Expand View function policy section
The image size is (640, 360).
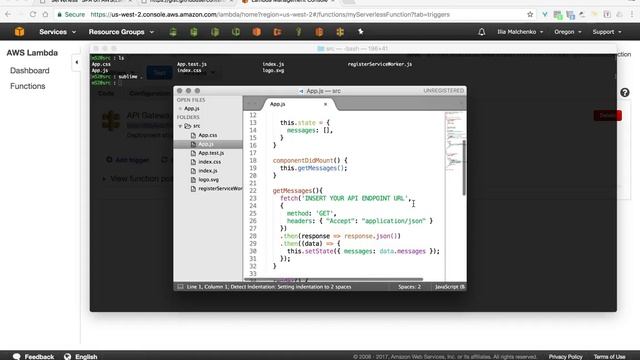104,179
